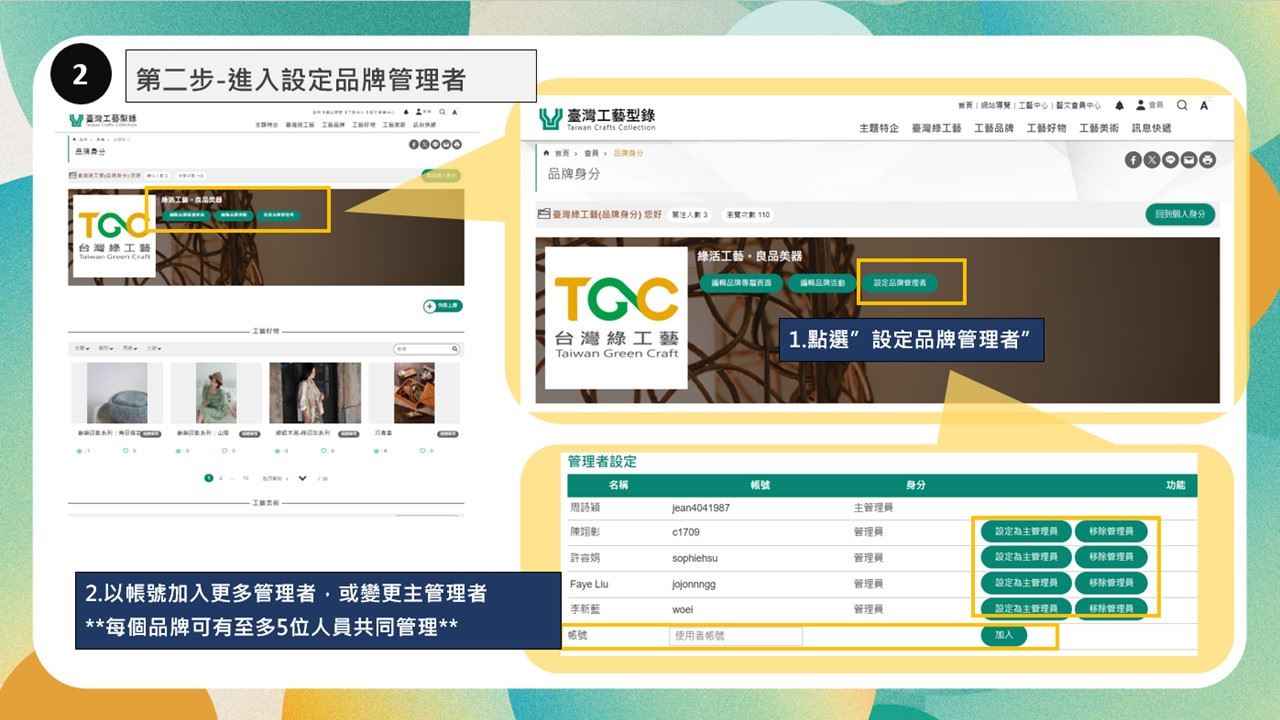Open 訊息快遞 in enlarged main navigation
Screen dimensions: 1280x720
pos(1152,128)
